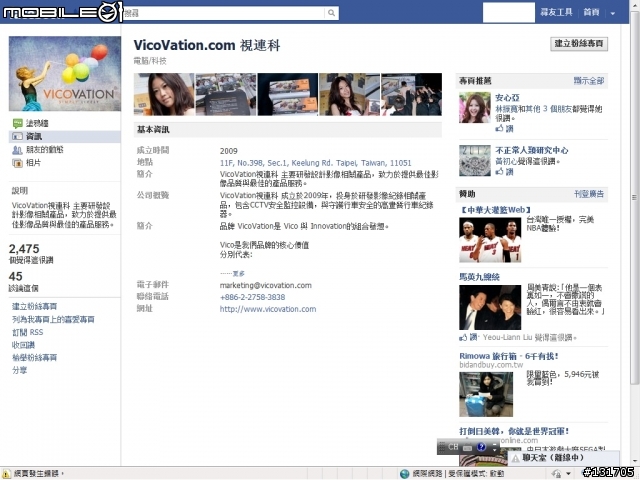Open 不正常人類研究中心 thumbnail
The image size is (640, 480).
coord(475,160)
